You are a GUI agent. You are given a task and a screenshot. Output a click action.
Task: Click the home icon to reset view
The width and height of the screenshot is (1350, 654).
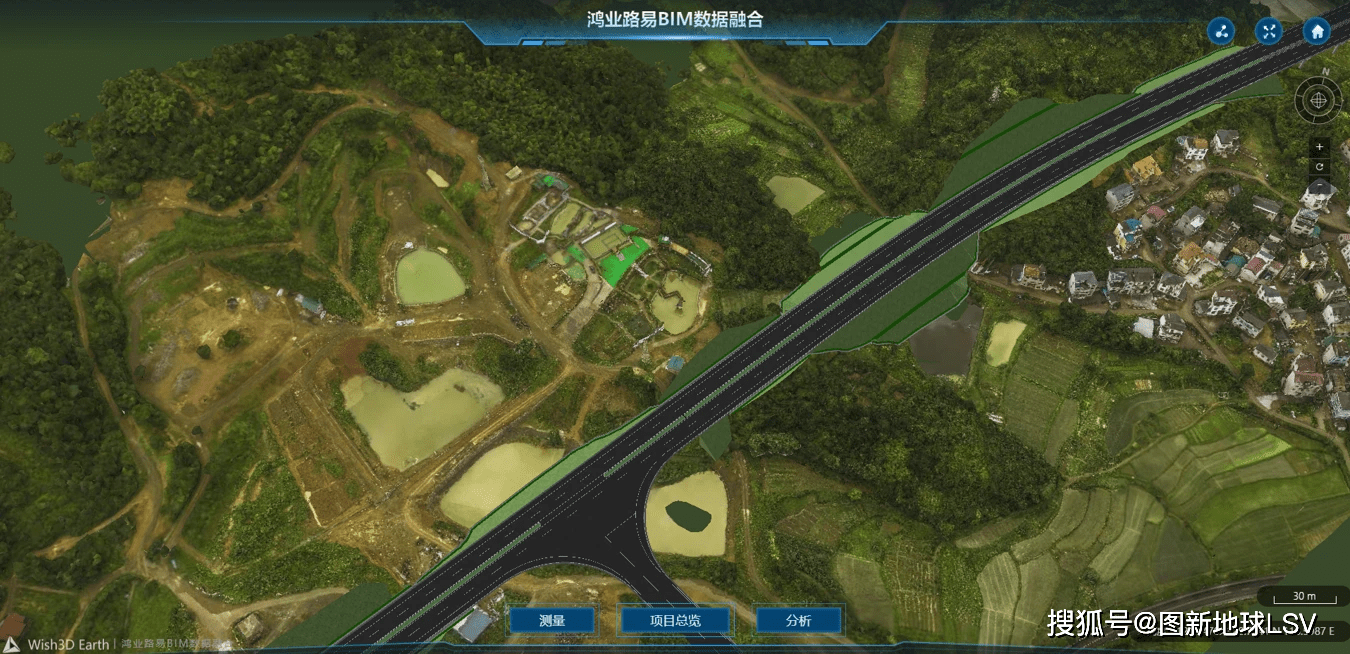tap(1317, 31)
